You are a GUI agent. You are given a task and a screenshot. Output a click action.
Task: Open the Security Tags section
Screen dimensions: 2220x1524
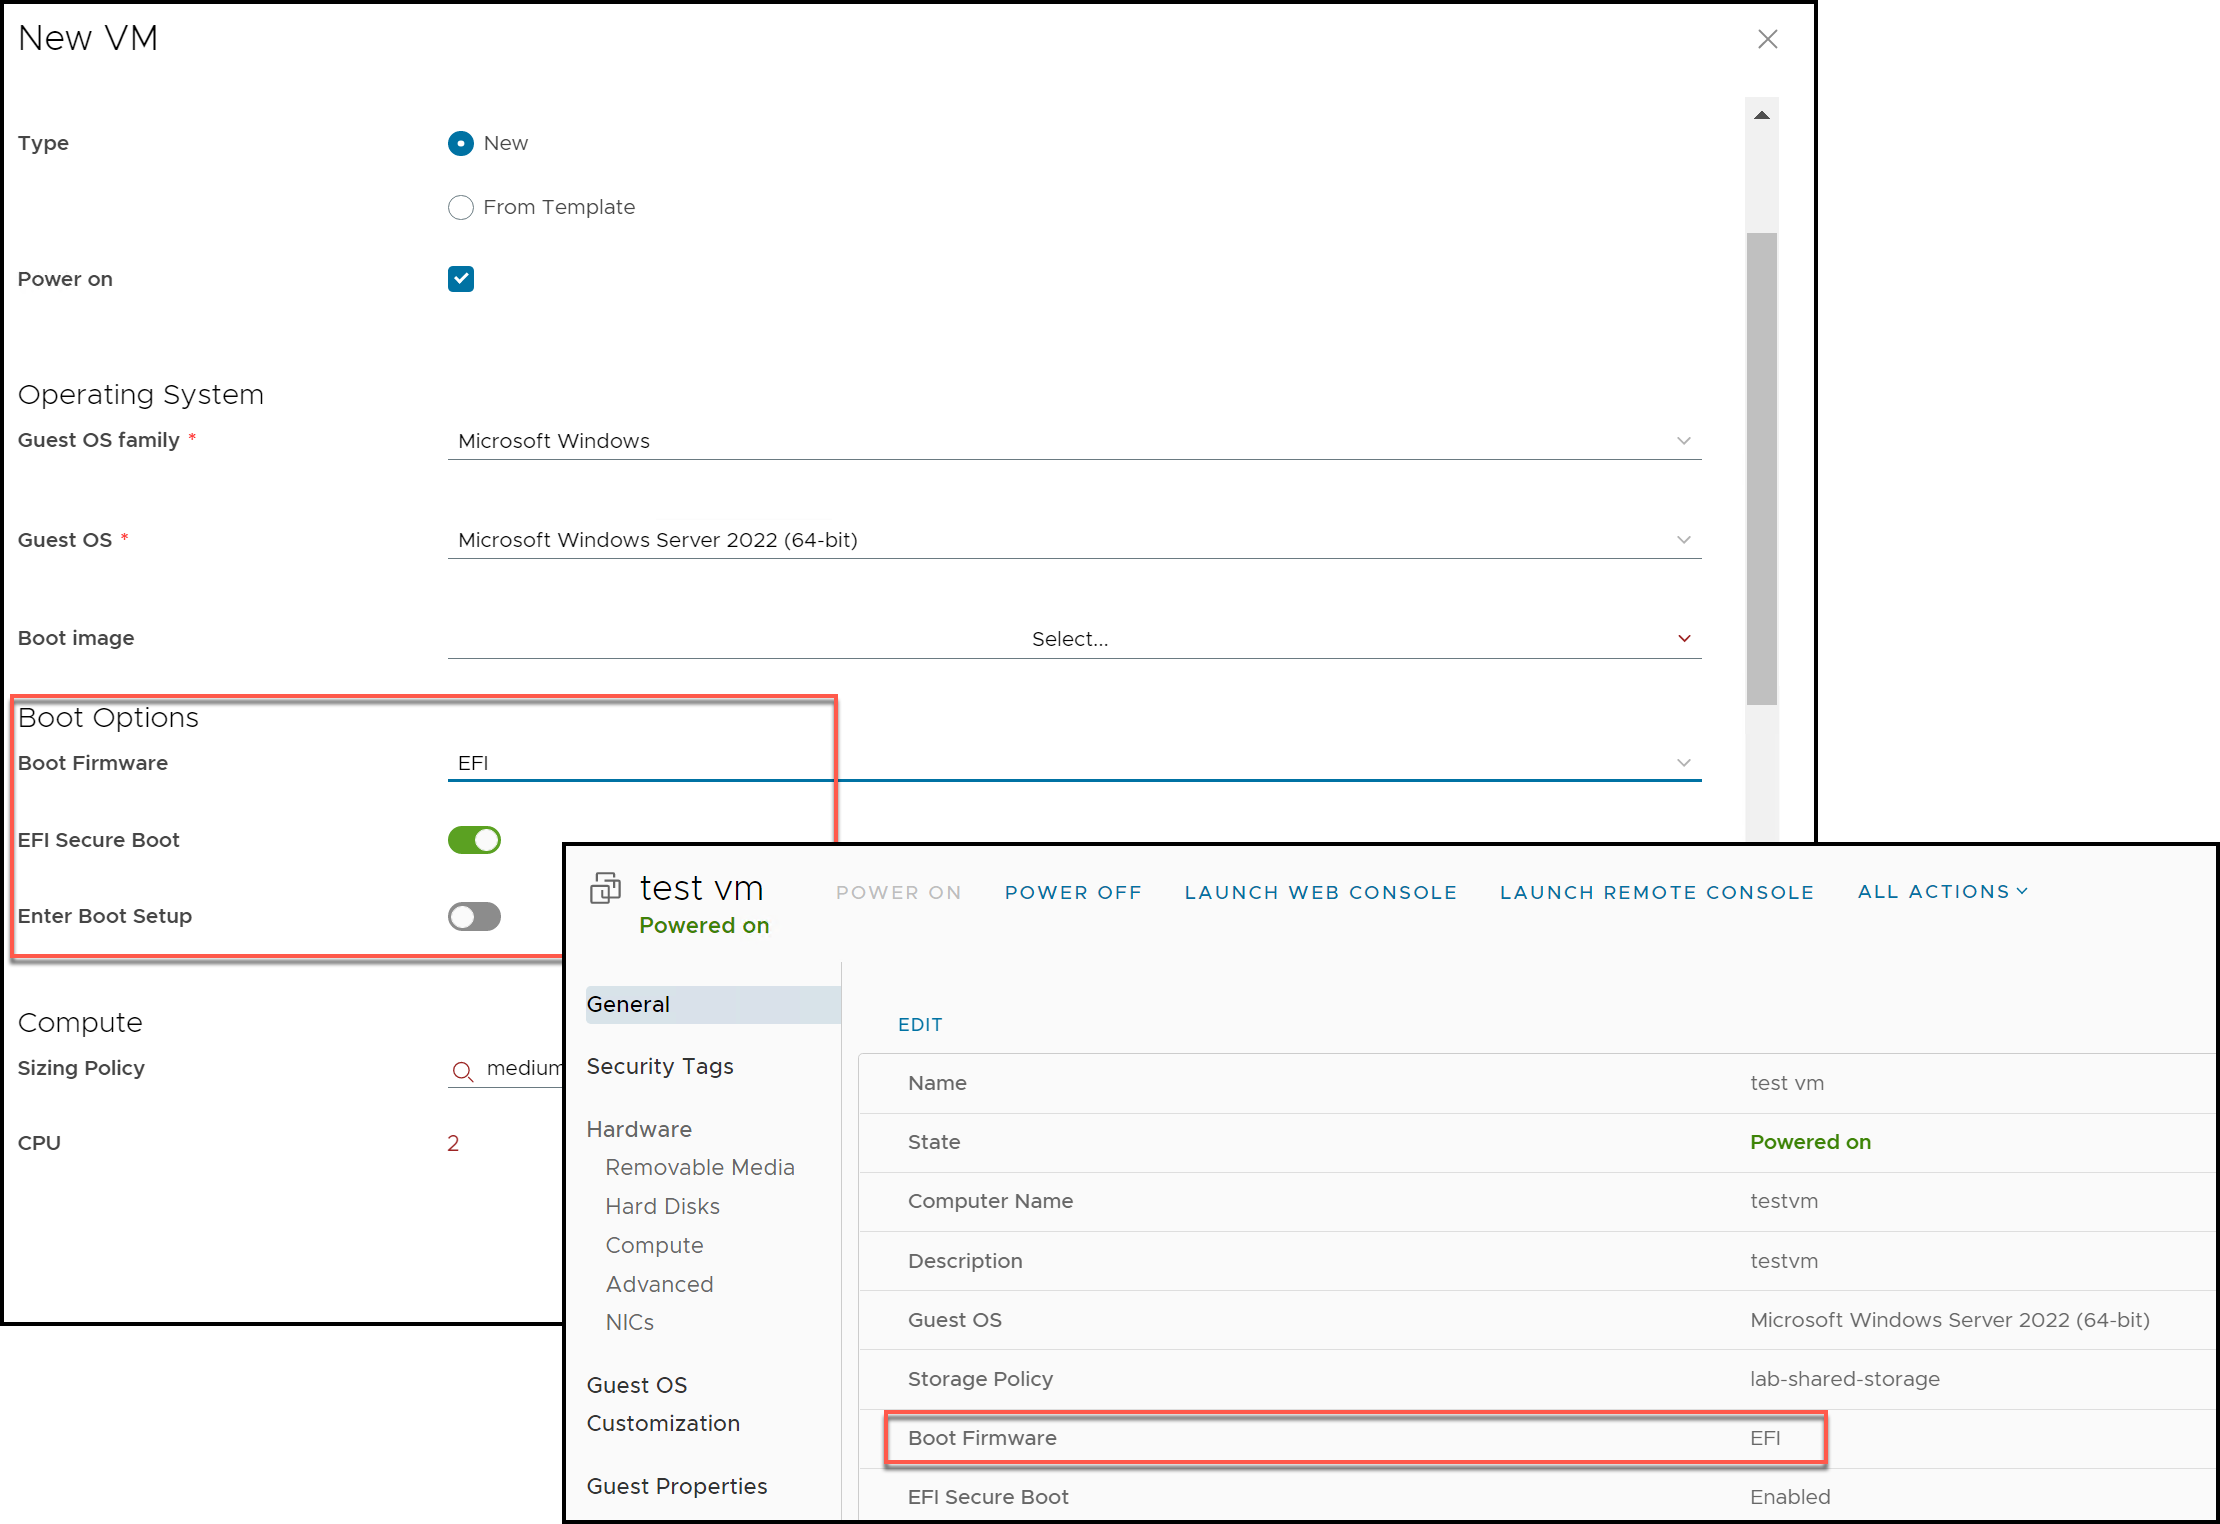[660, 1066]
